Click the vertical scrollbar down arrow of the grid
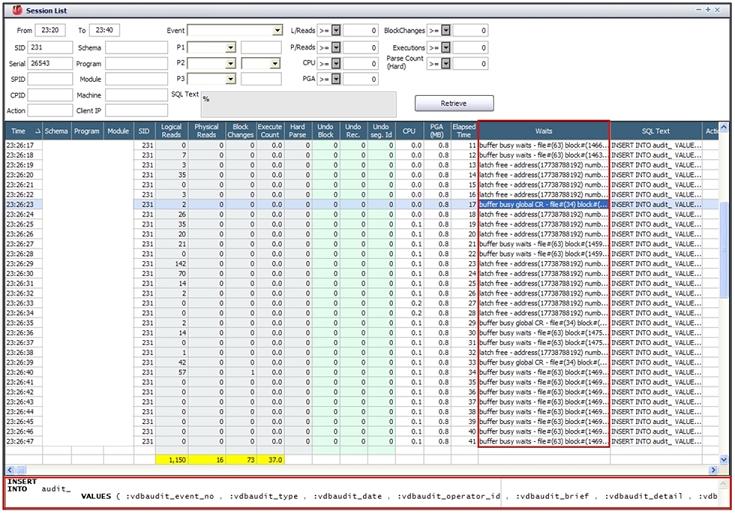The image size is (735, 514). (x=723, y=460)
